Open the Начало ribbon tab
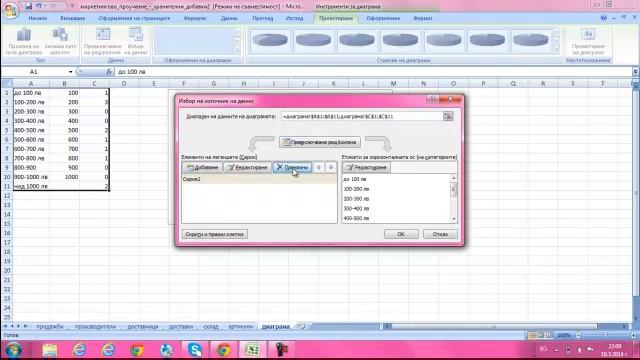 click(38, 18)
